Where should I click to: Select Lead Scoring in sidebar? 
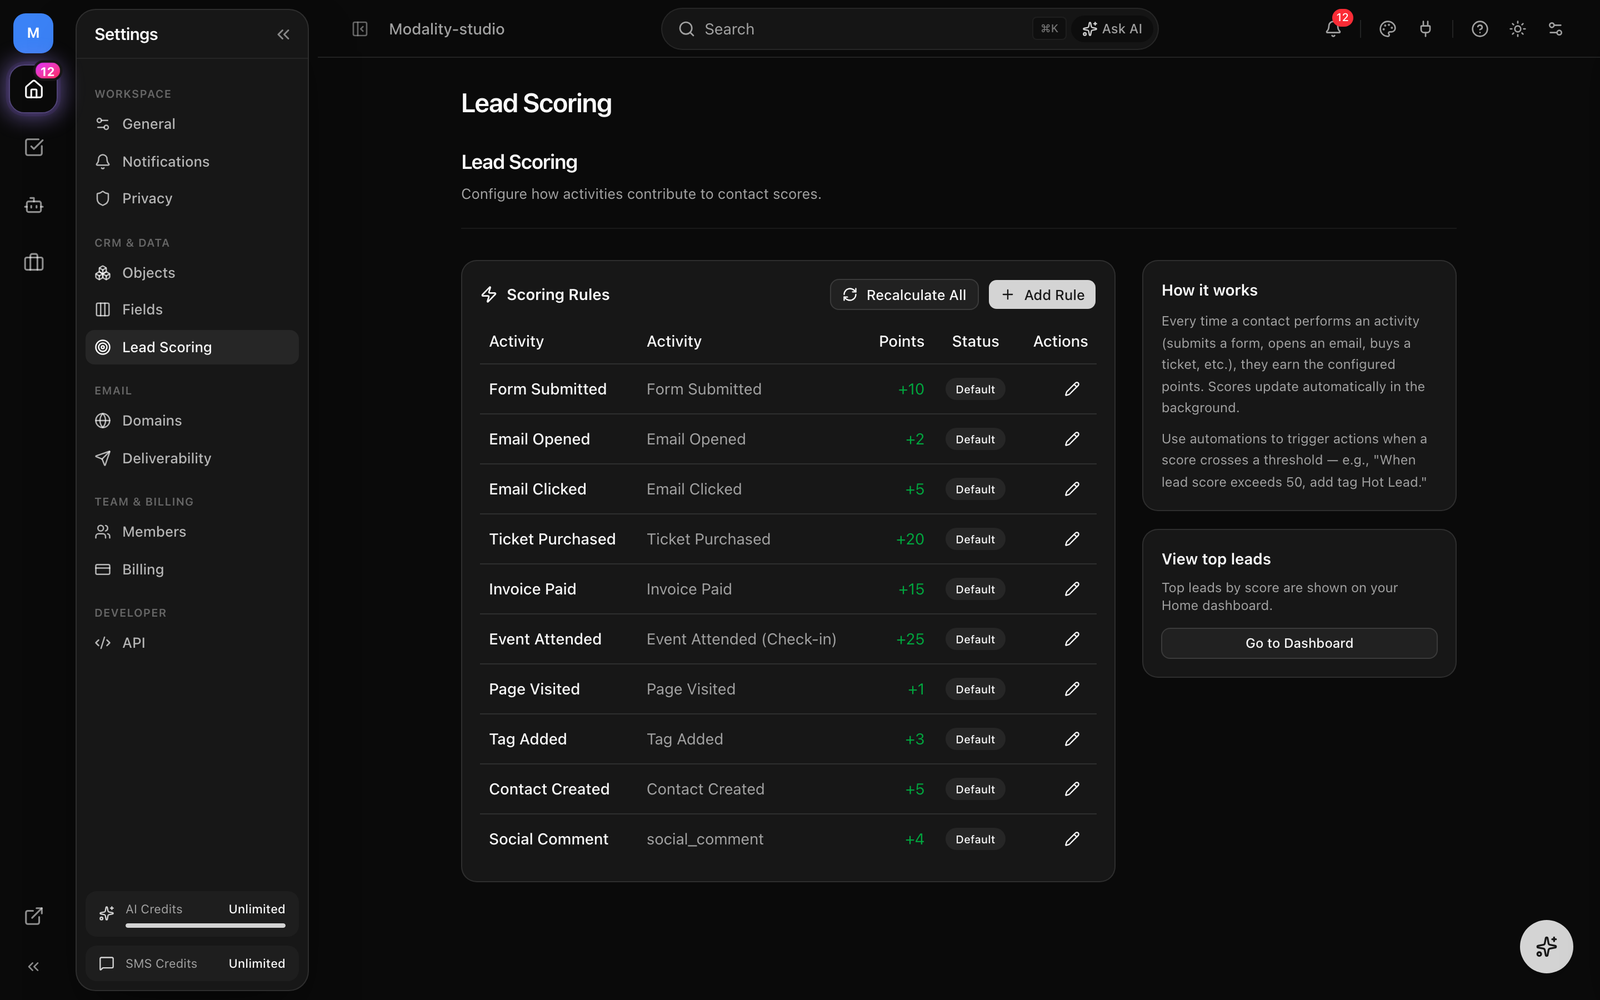[192, 347]
